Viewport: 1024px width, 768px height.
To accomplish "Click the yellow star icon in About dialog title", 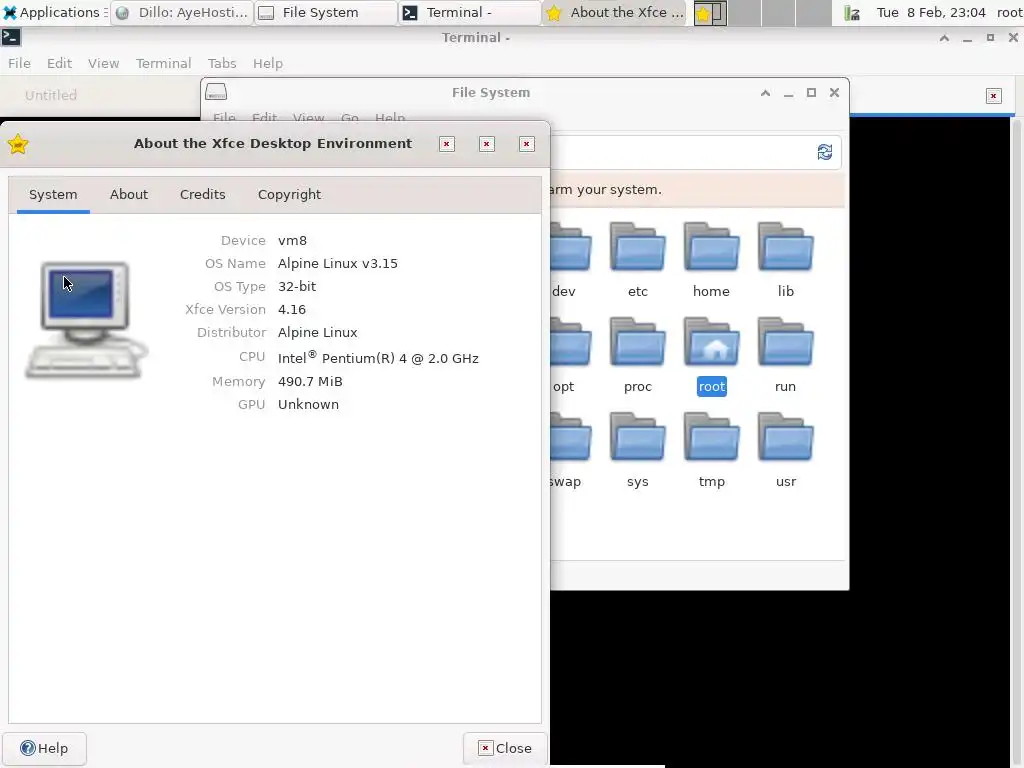I will 18,144.
